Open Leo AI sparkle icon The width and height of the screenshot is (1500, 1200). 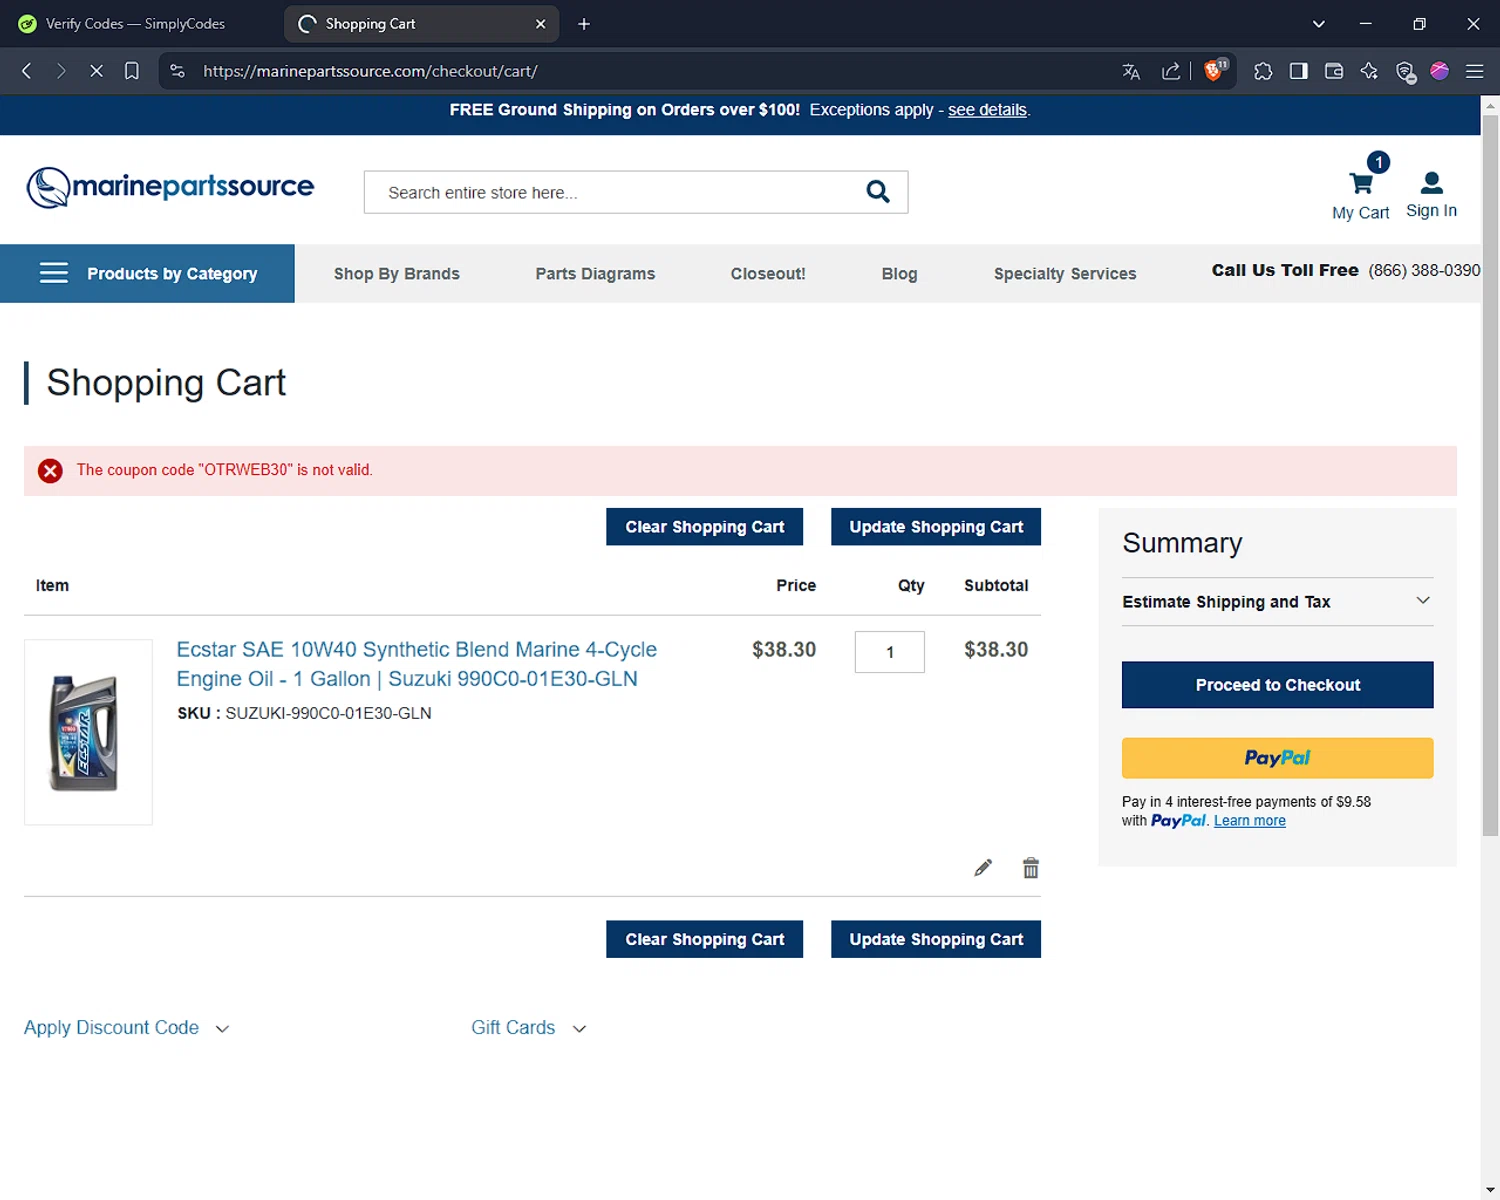1369,71
